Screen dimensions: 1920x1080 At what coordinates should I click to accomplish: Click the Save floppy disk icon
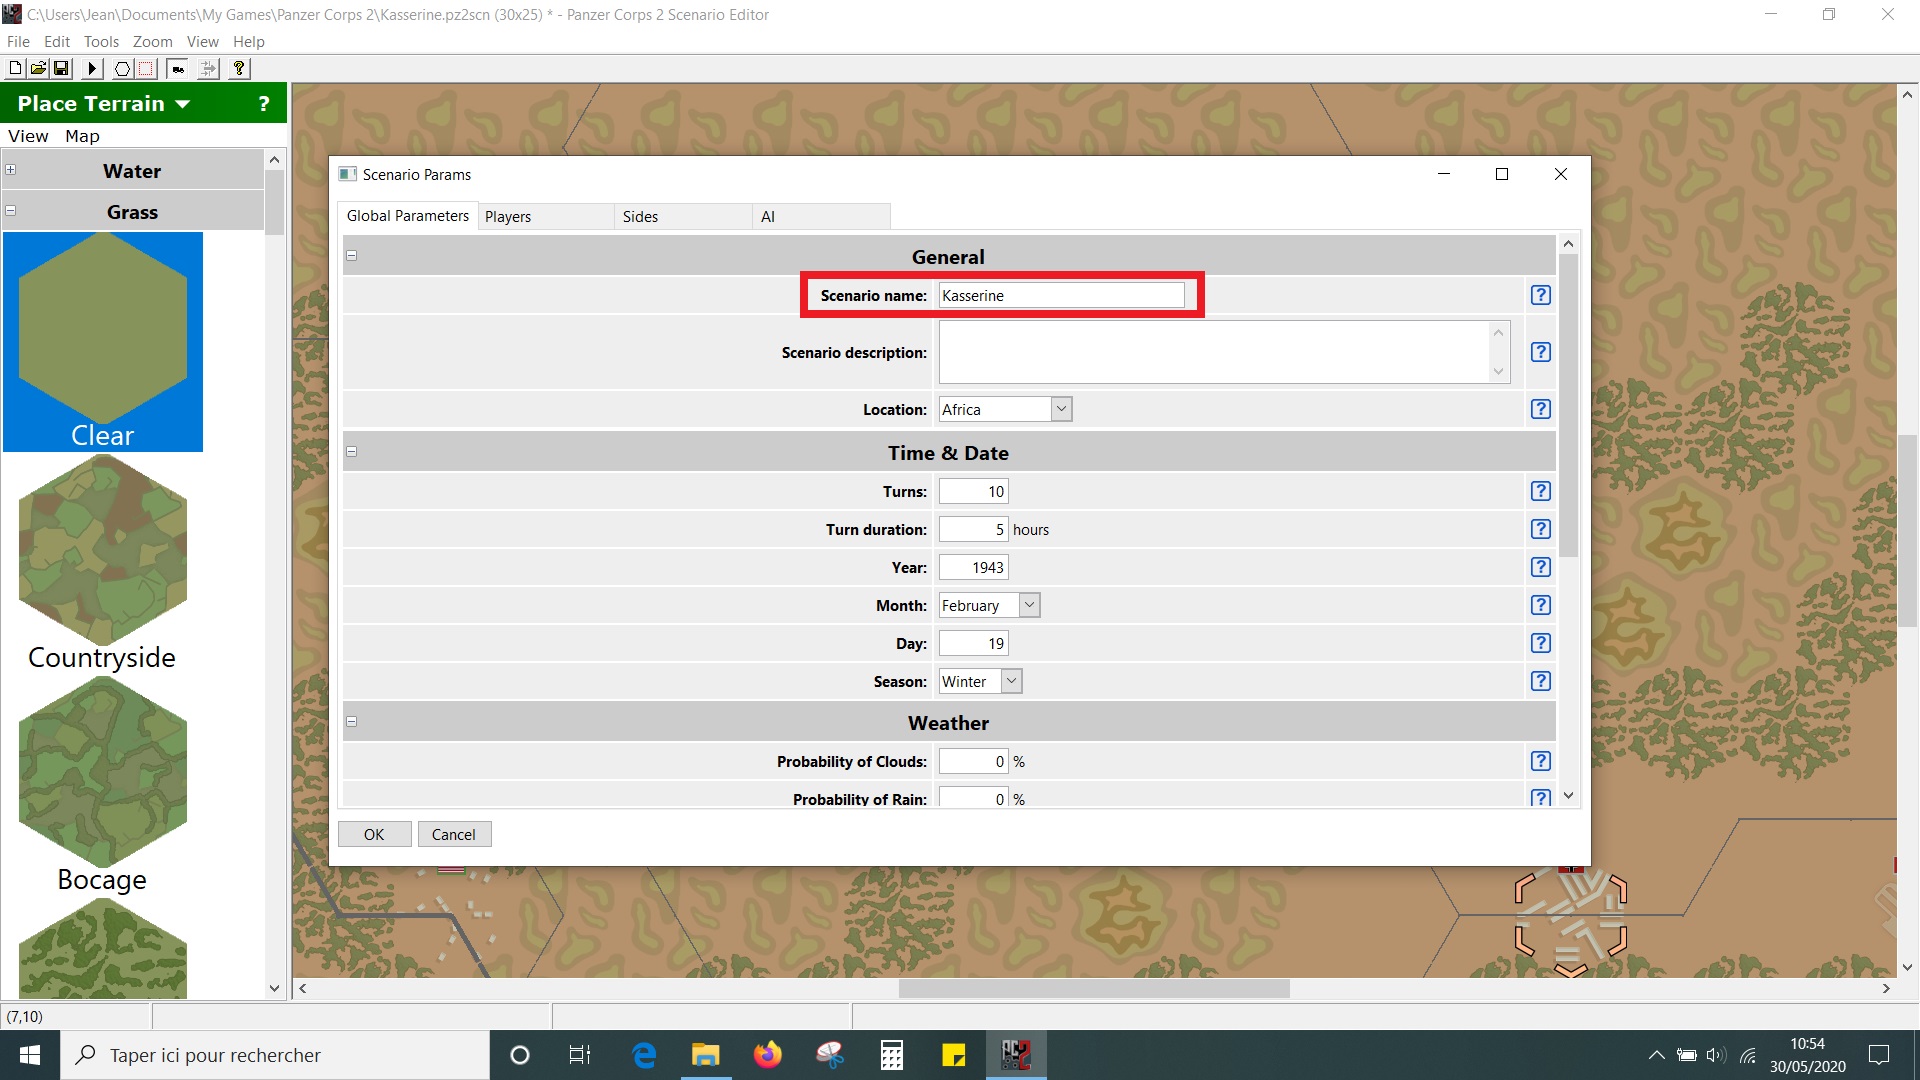point(61,68)
